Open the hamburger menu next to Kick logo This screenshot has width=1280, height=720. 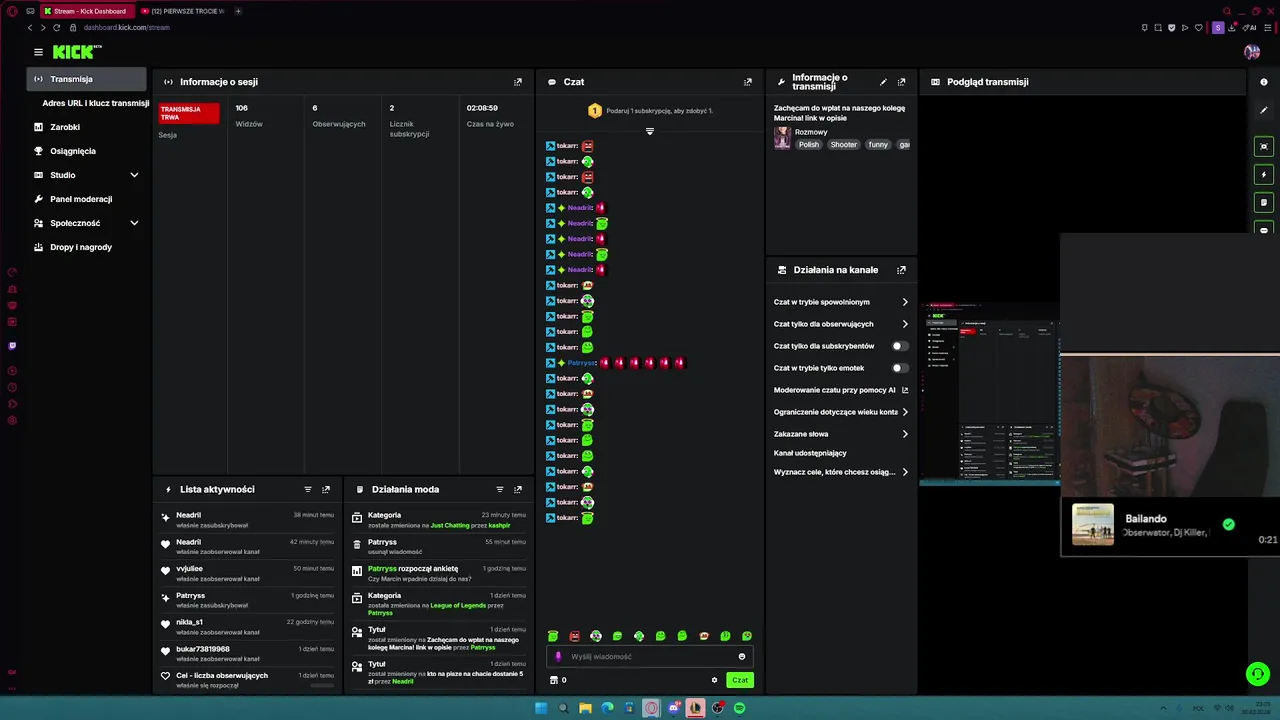pos(38,52)
